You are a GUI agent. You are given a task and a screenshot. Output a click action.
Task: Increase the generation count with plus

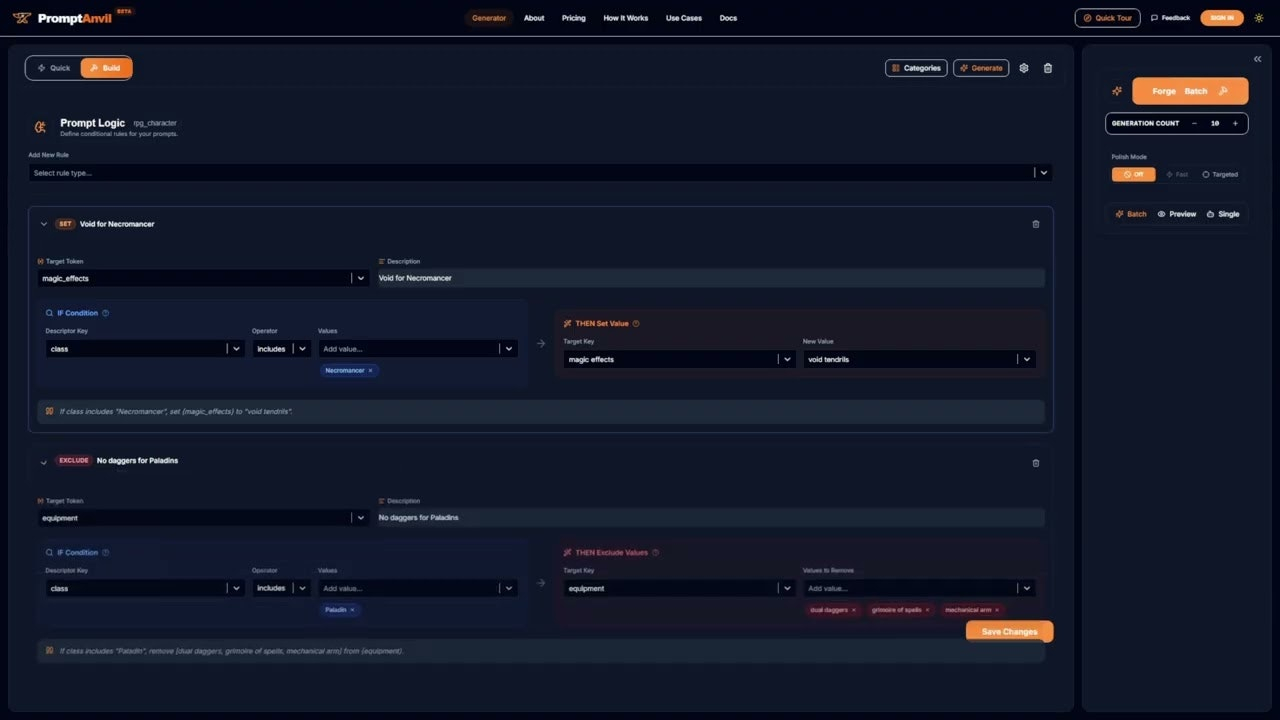[x=1235, y=123]
